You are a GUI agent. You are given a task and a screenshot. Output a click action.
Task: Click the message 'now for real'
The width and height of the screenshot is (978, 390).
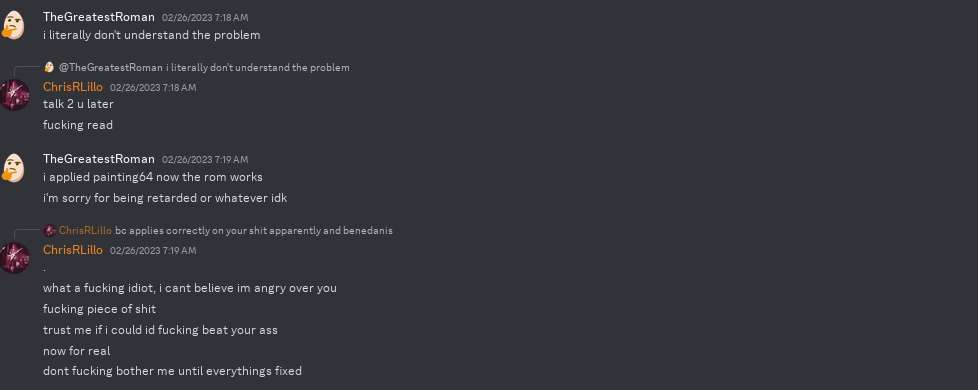tap(77, 351)
